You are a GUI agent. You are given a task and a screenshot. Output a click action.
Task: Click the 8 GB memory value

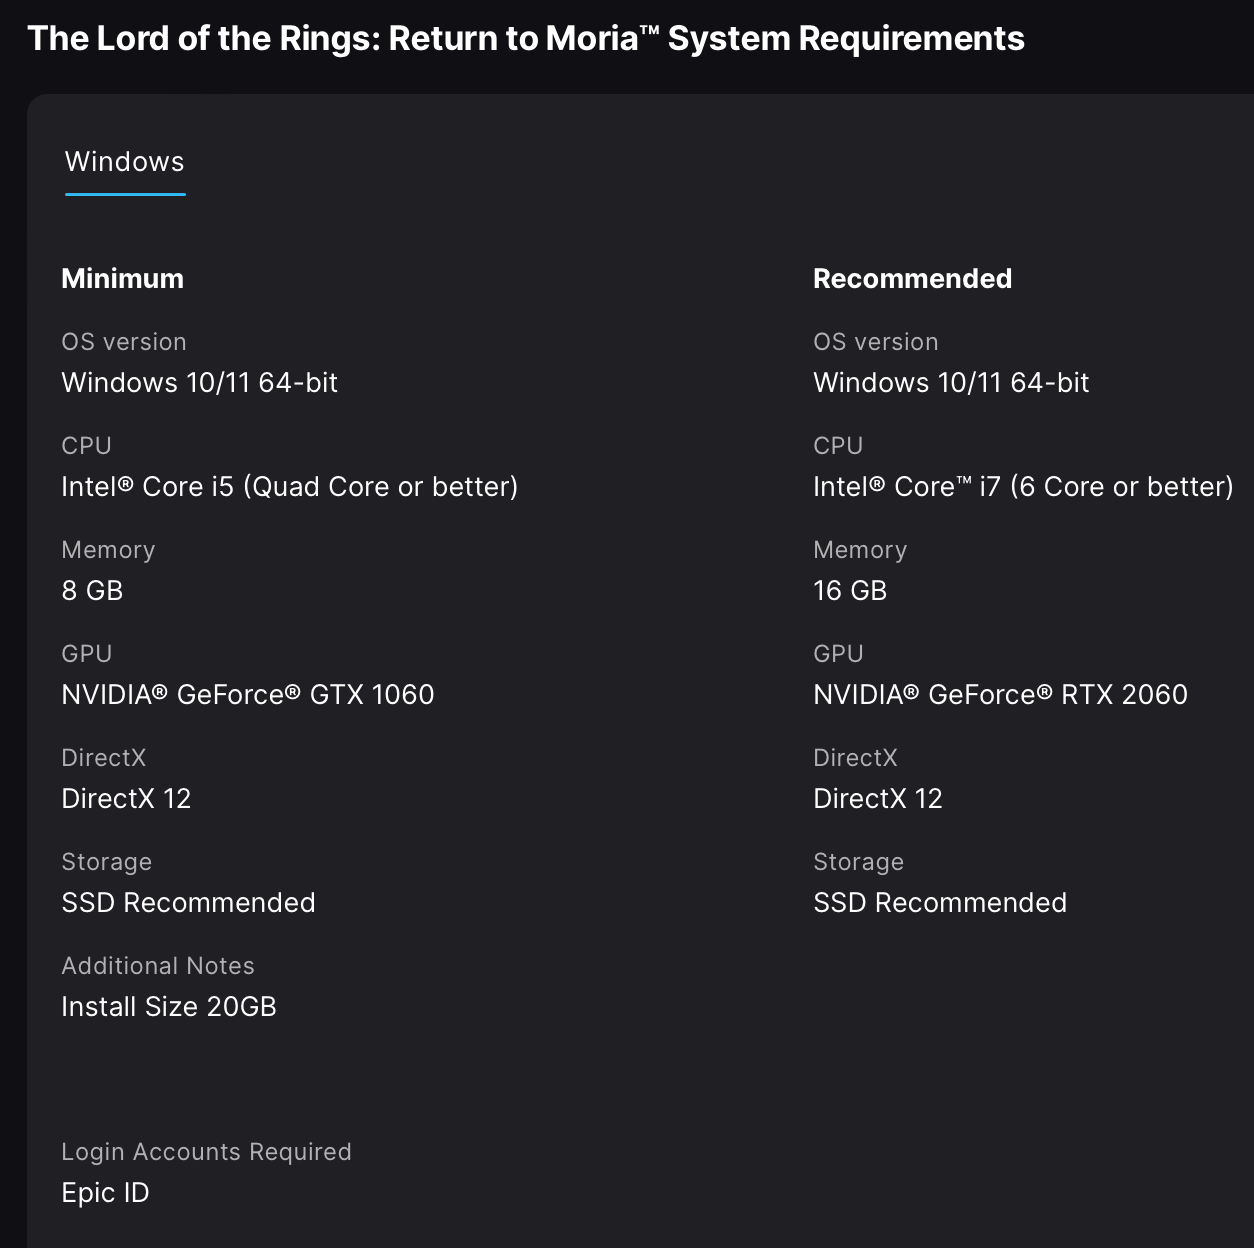click(x=92, y=591)
